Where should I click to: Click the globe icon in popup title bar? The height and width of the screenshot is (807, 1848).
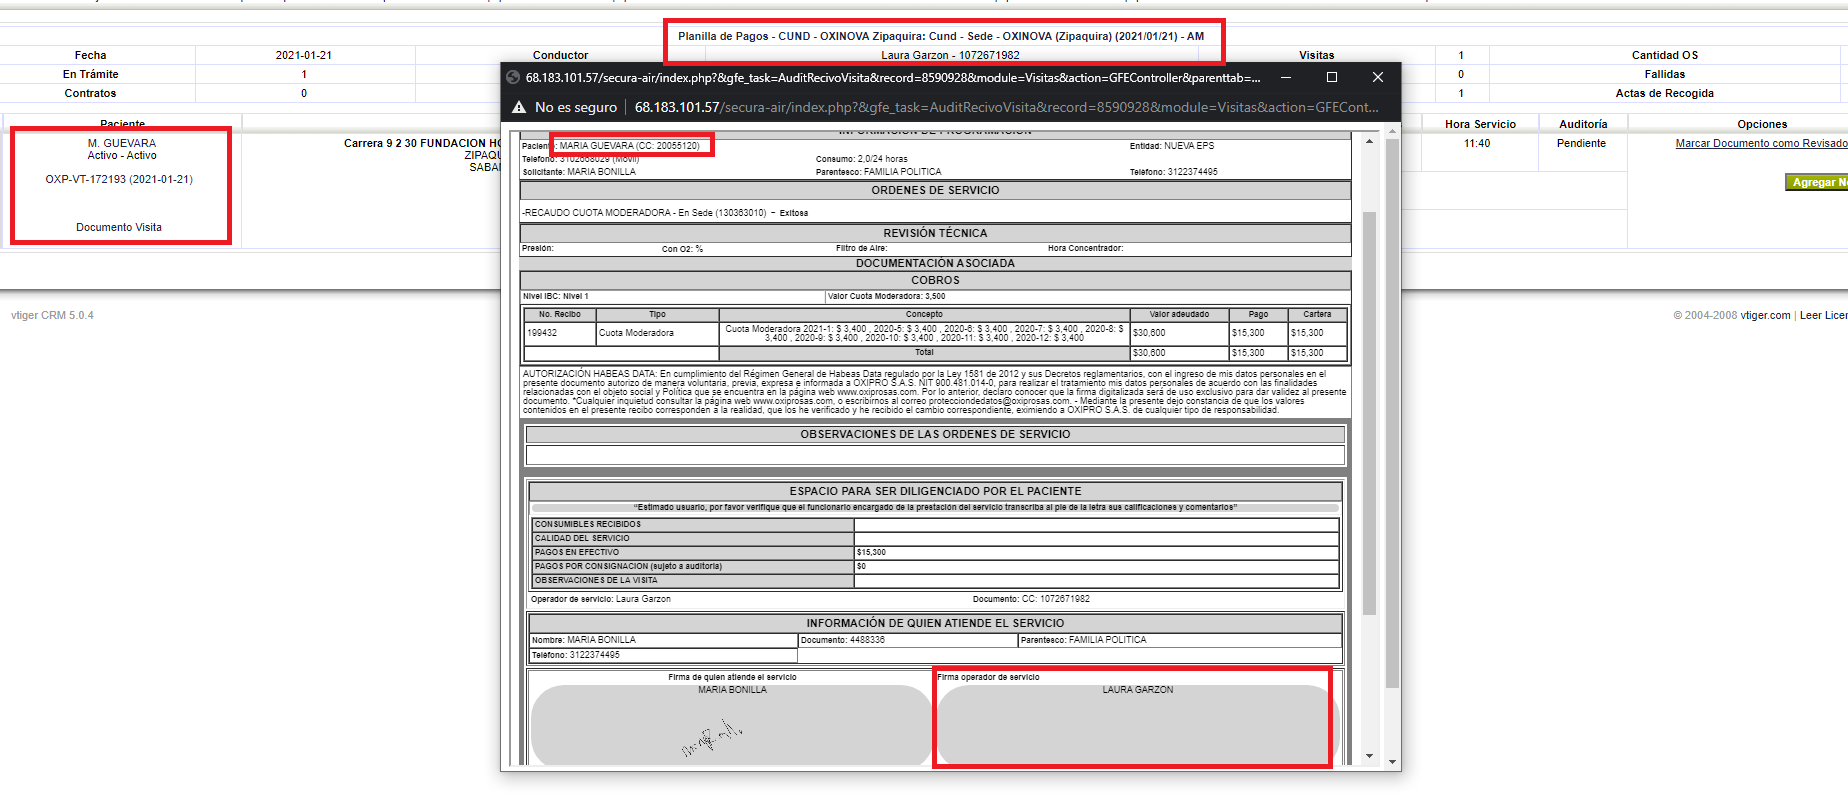click(x=513, y=77)
